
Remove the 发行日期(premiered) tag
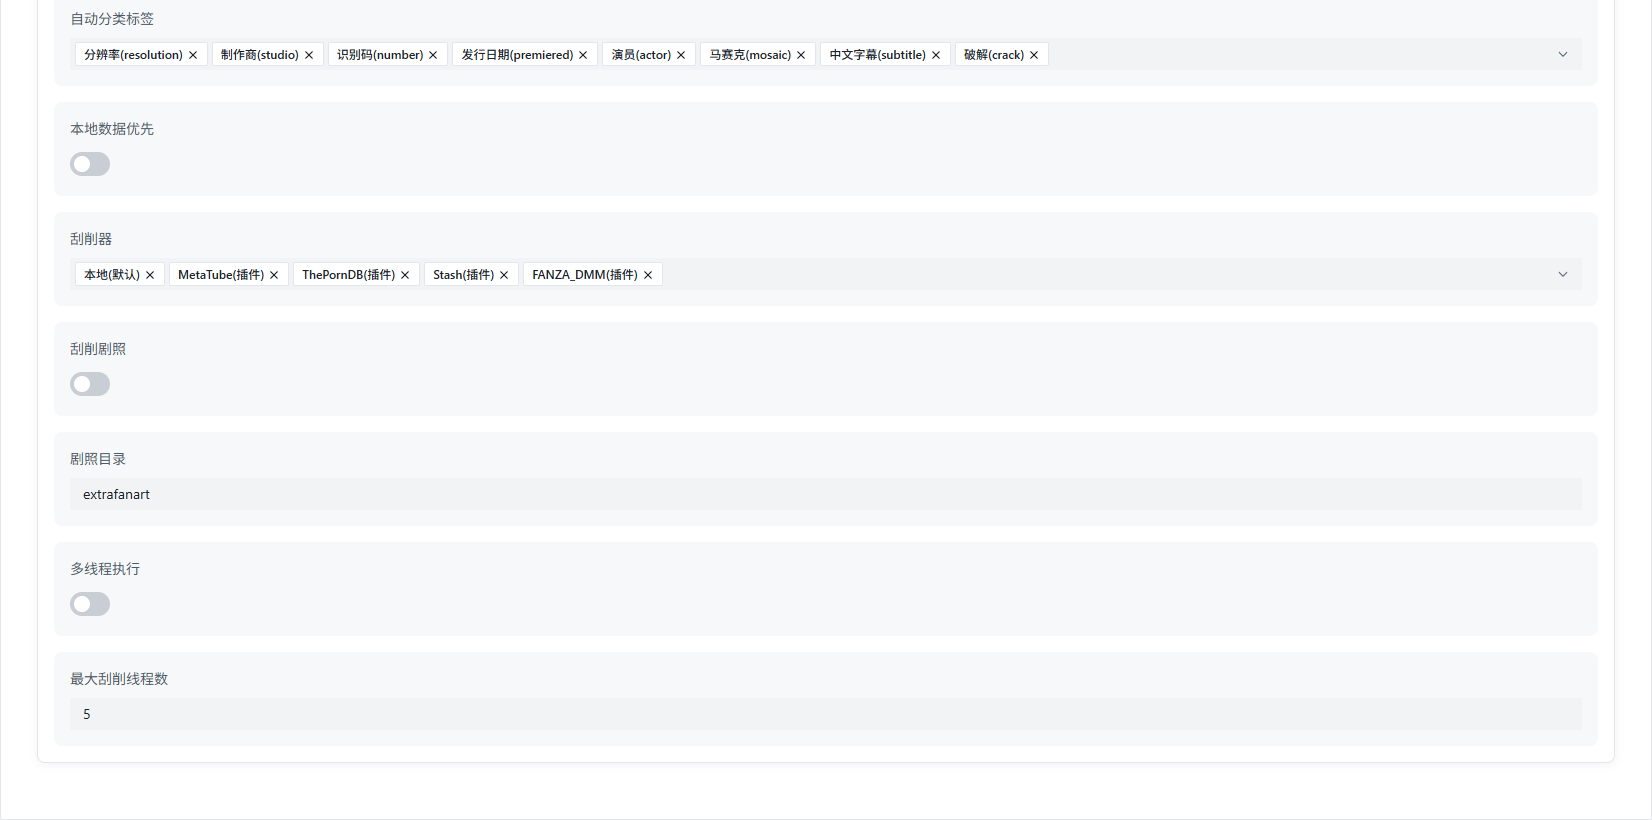pyautogui.click(x=583, y=55)
